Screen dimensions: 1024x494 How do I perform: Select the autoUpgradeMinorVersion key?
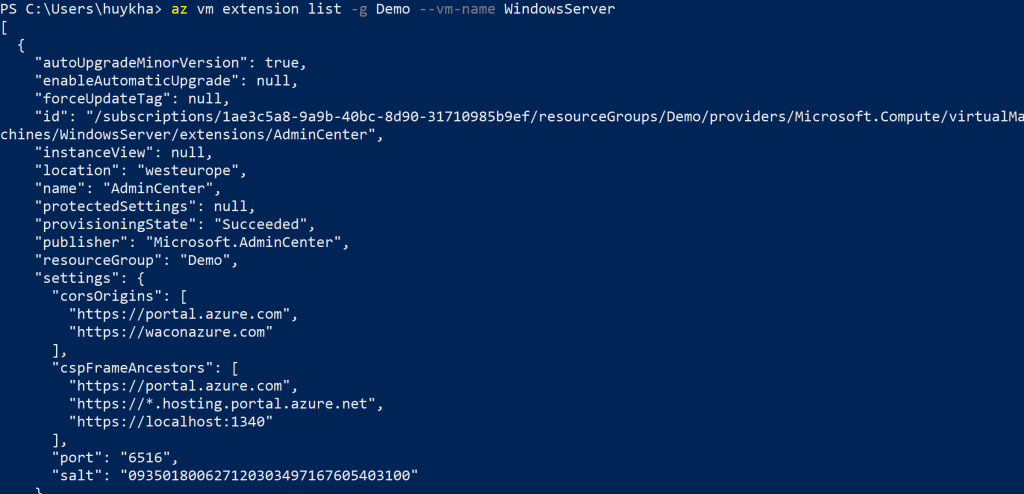click(x=144, y=62)
